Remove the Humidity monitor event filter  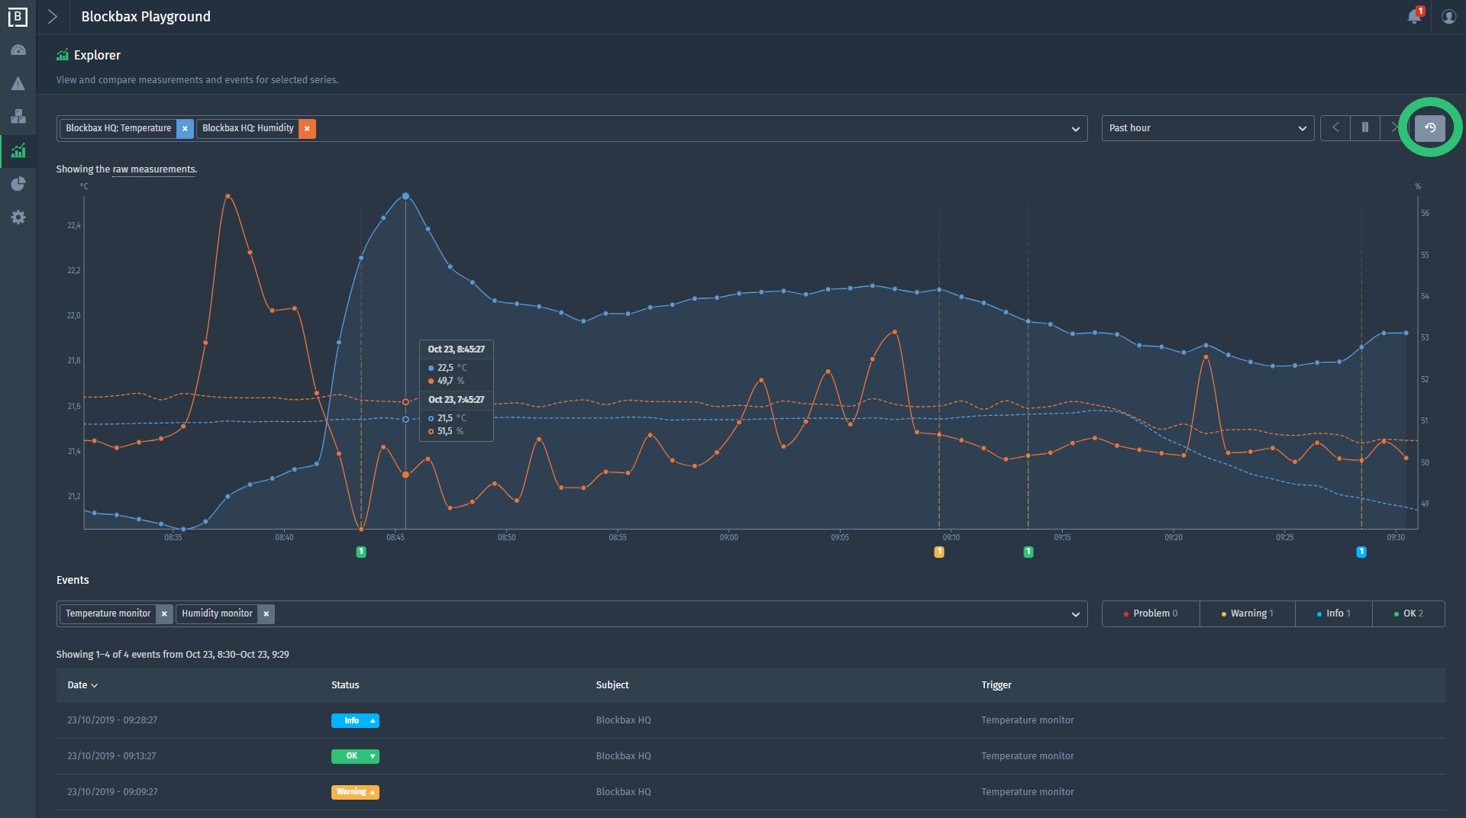pos(266,614)
